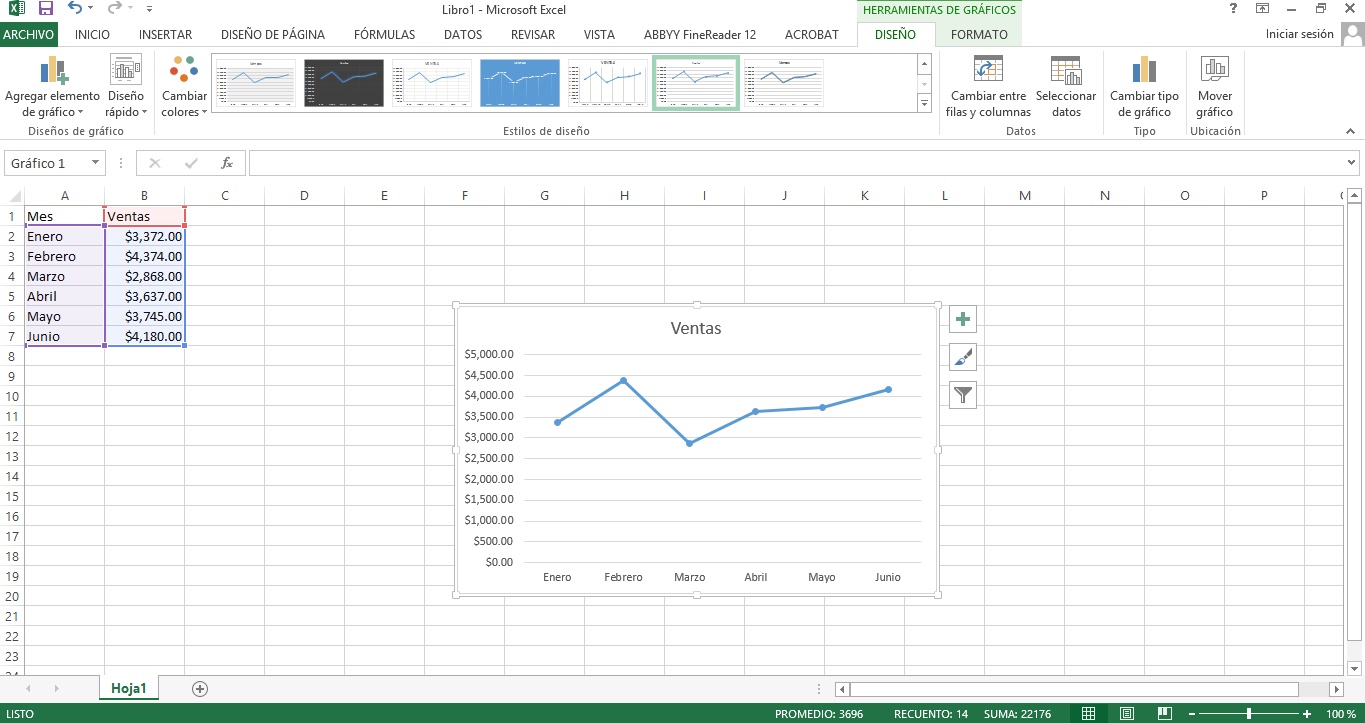Open chart styles paintbrush button

[962, 357]
